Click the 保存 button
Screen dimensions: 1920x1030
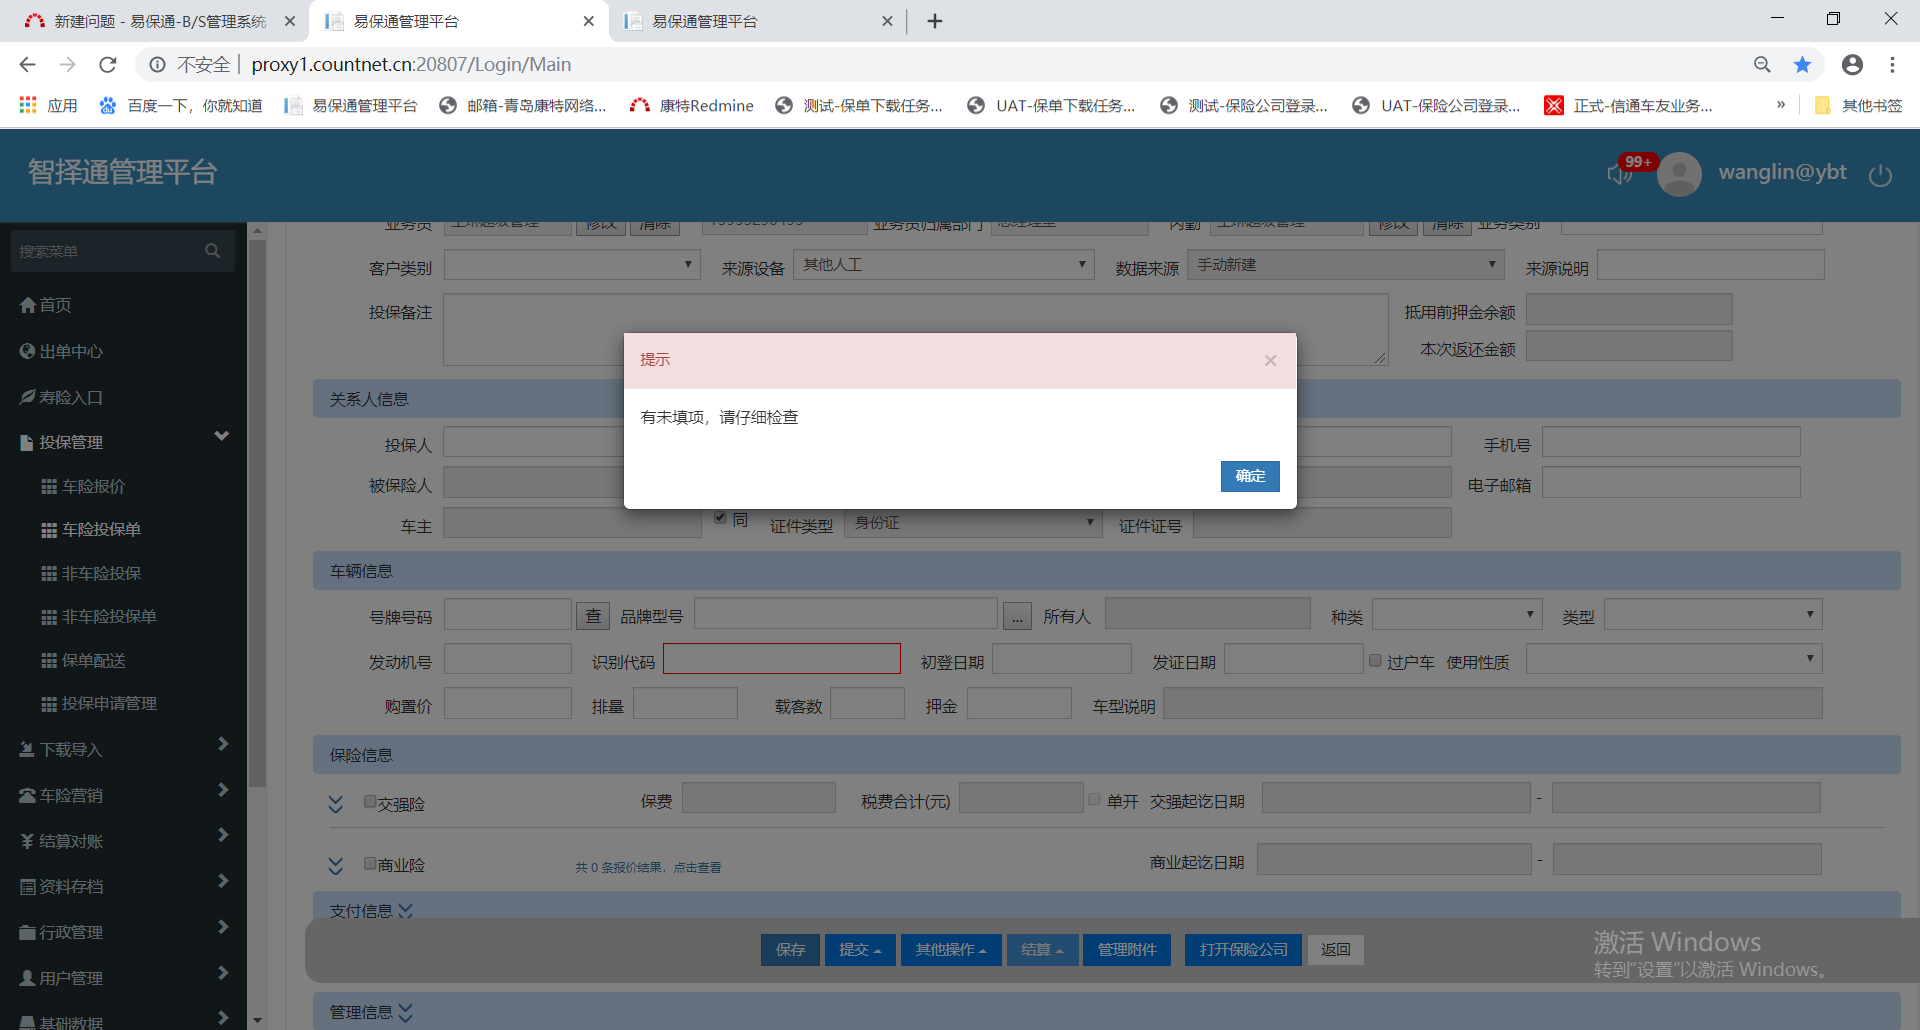click(x=790, y=950)
